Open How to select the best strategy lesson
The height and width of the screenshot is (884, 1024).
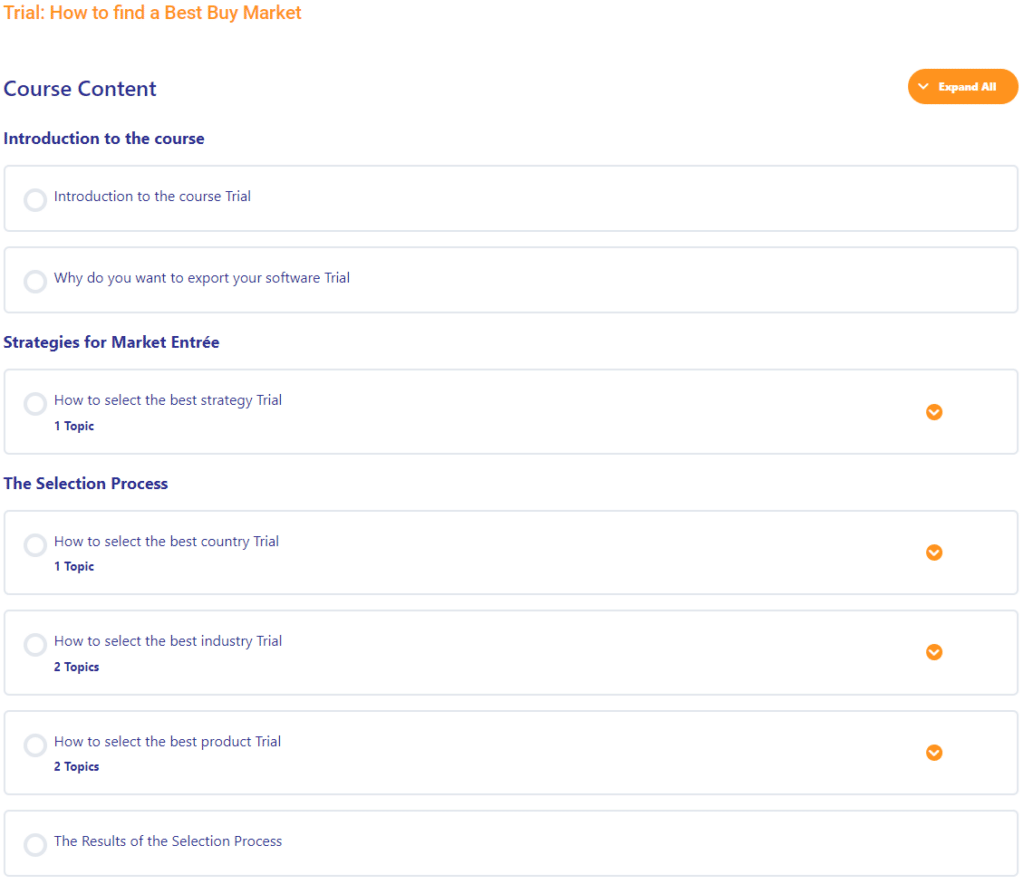coord(168,401)
